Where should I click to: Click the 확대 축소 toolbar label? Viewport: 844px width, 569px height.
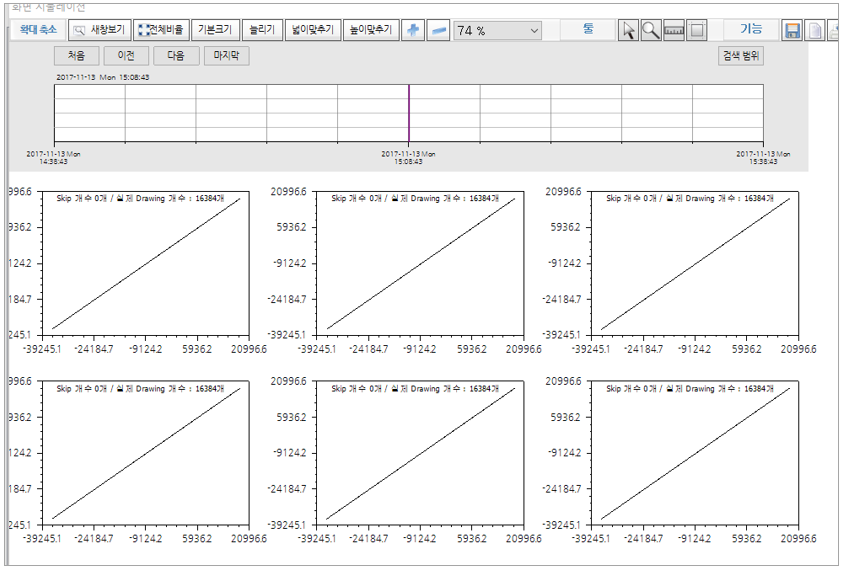[x=38, y=30]
